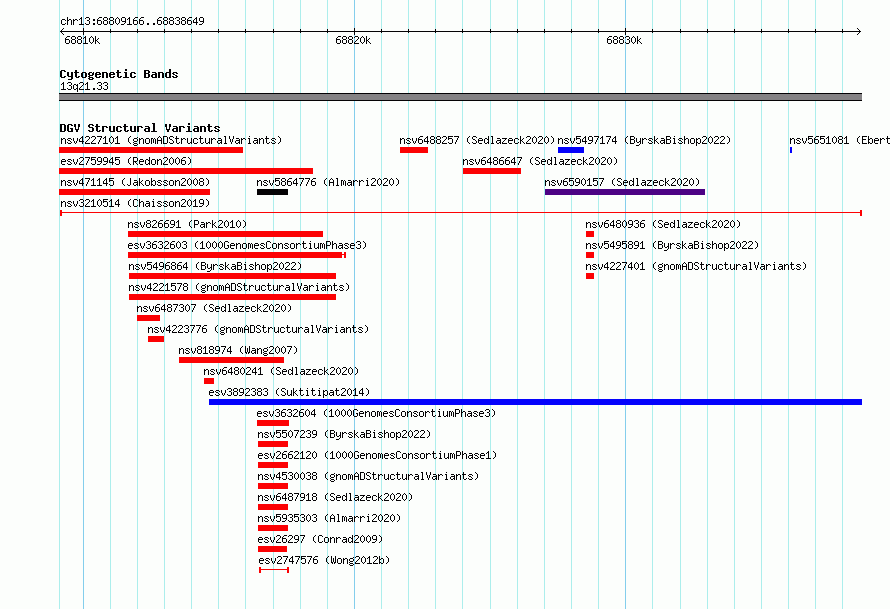Click the long blue bar of esv3892383

(535, 402)
